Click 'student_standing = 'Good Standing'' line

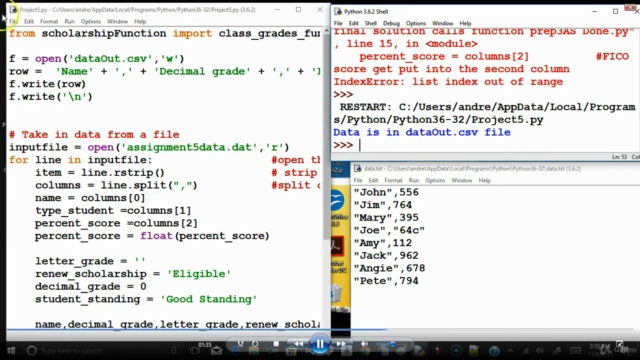click(x=146, y=299)
